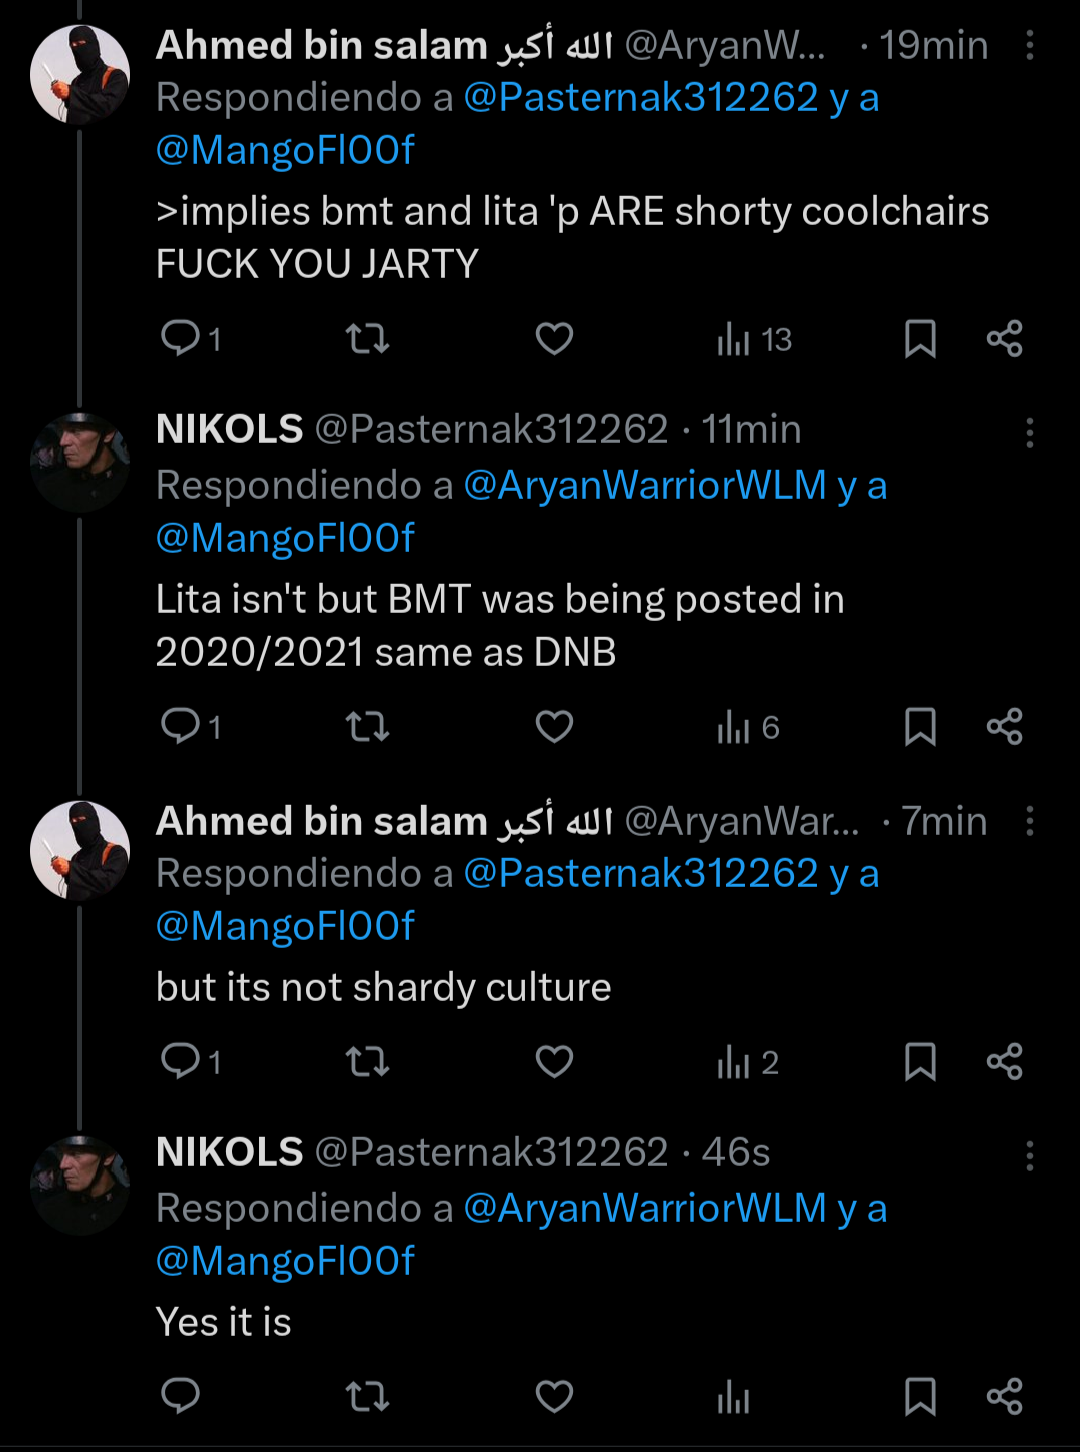Image resolution: width=1080 pixels, height=1452 pixels.
Task: Like the 'Yes it is' reply
Action: [x=554, y=1396]
